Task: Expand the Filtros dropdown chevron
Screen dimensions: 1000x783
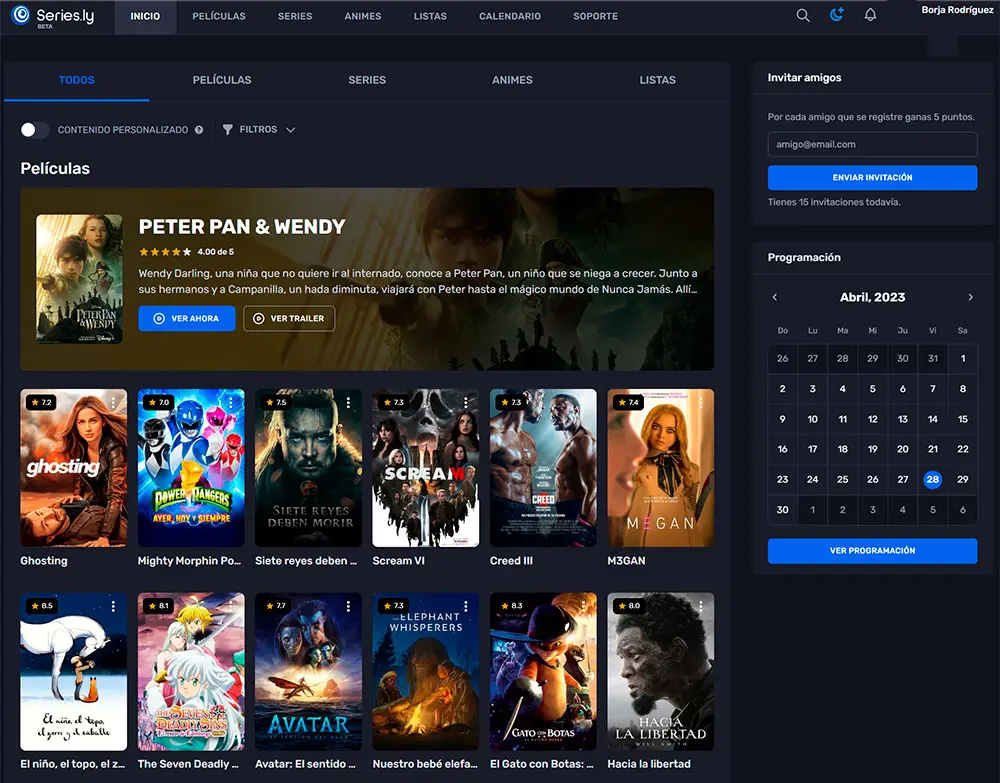Action: tap(291, 129)
